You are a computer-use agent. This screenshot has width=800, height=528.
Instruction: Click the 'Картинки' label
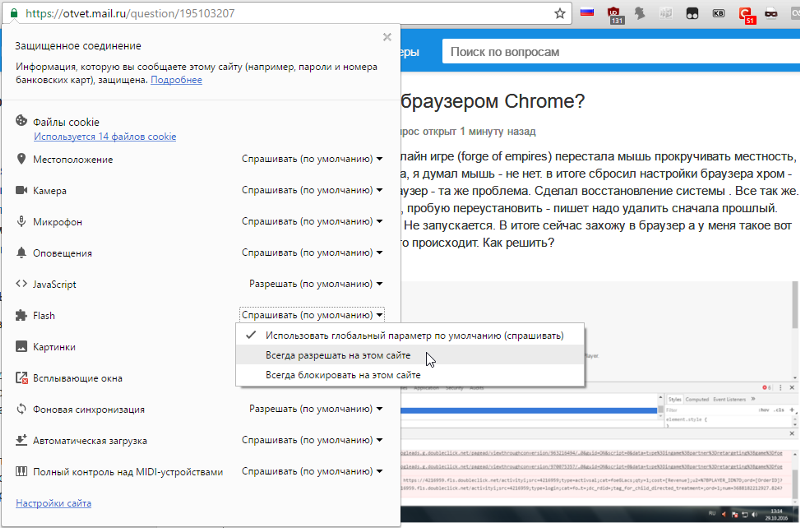[54, 347]
